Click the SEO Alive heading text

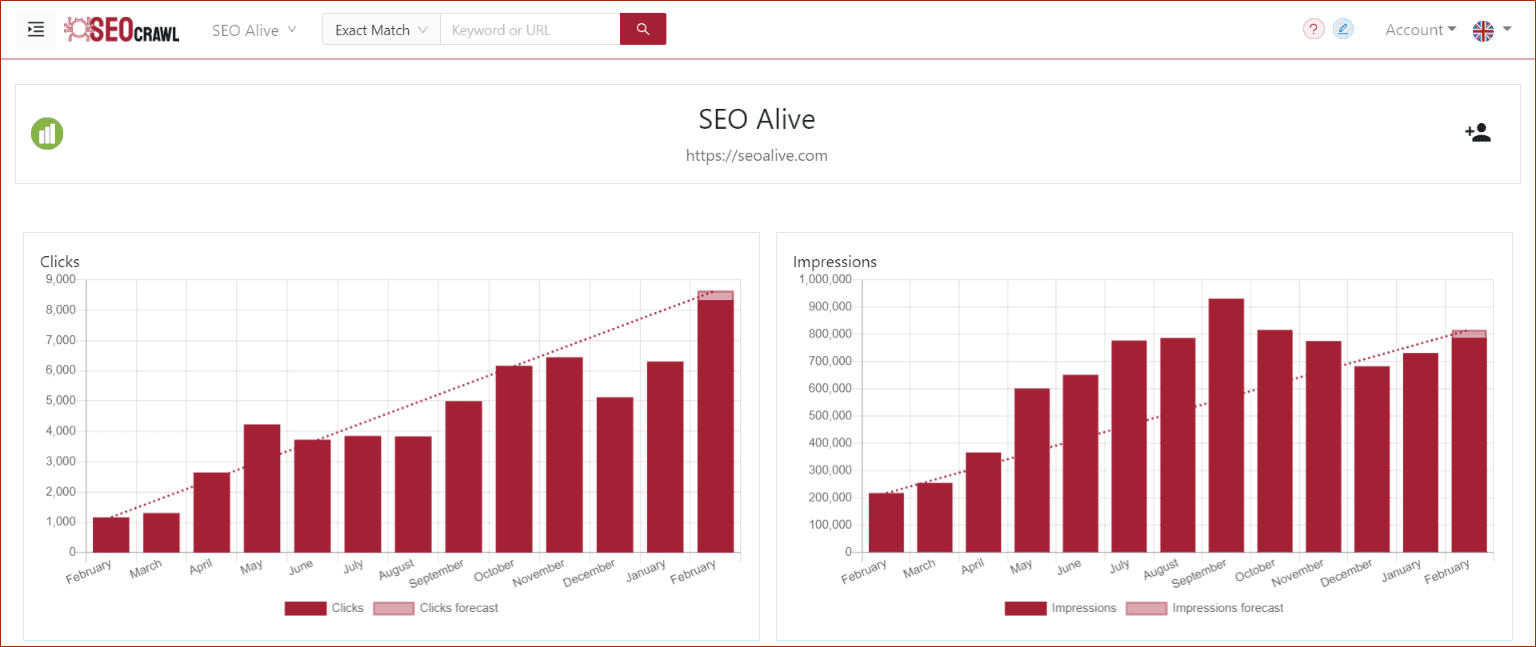[757, 119]
